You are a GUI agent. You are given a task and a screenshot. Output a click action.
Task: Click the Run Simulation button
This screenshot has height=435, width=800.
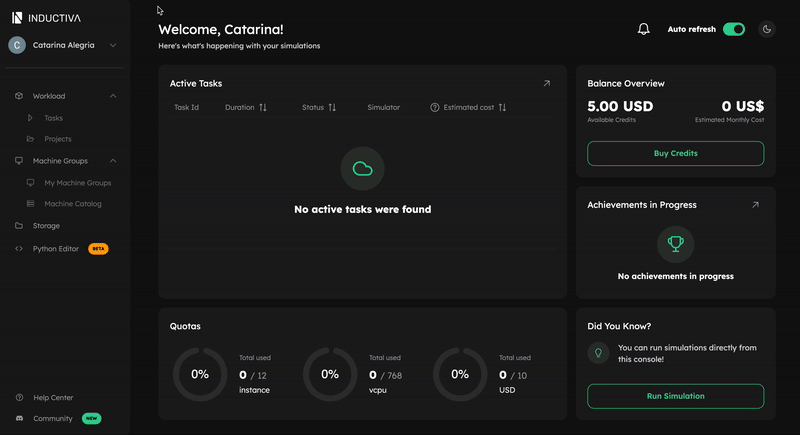[x=675, y=396]
